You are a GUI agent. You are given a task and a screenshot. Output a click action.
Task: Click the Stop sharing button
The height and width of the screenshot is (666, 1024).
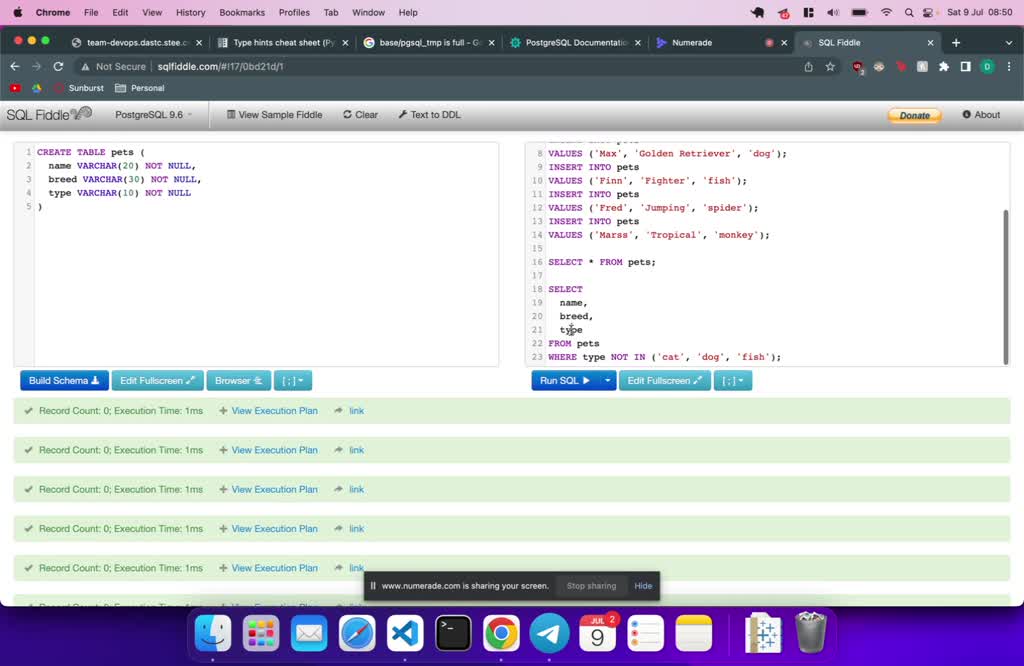click(x=591, y=586)
